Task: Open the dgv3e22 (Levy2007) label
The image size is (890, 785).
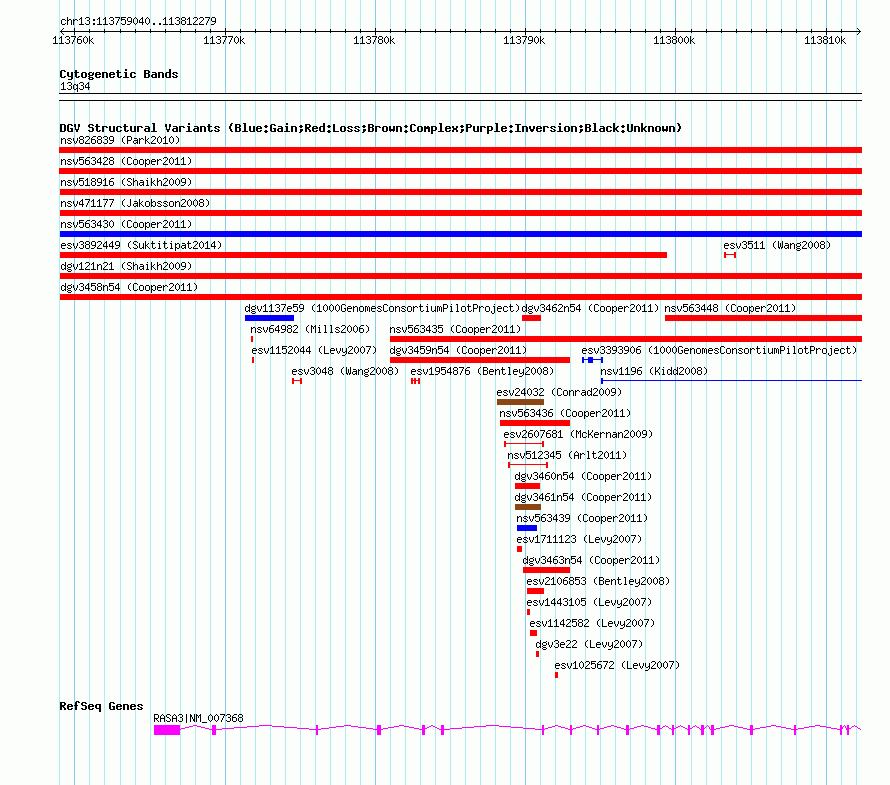Action: coord(589,644)
